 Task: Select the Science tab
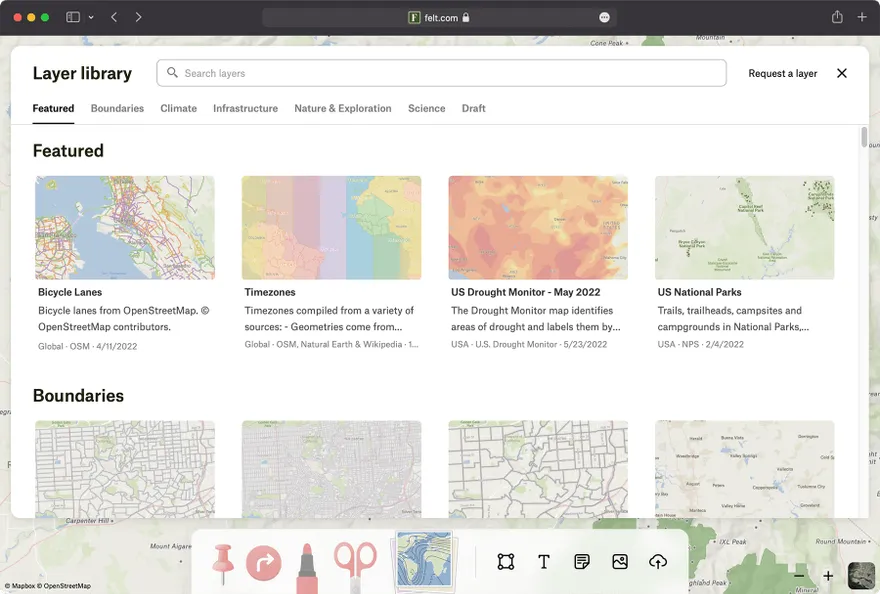pos(427,108)
